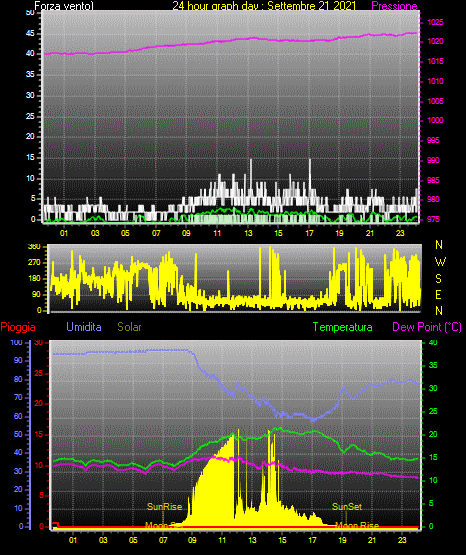Select the green 'Temperatura' legend label

[343, 327]
